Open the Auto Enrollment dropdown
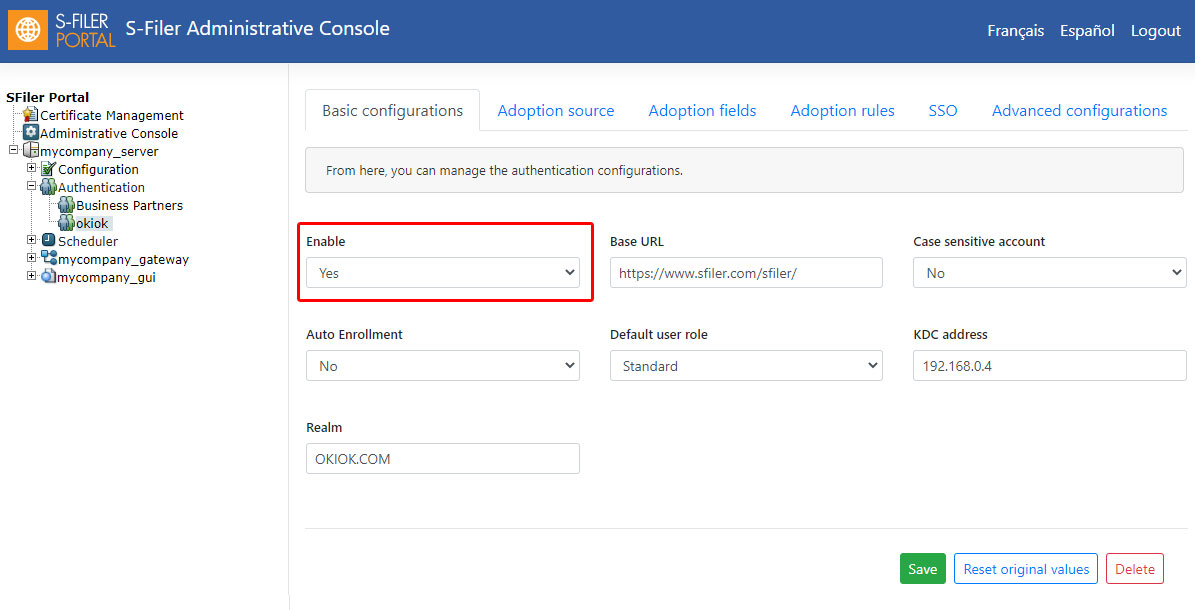The height and width of the screenshot is (610, 1195). point(443,366)
